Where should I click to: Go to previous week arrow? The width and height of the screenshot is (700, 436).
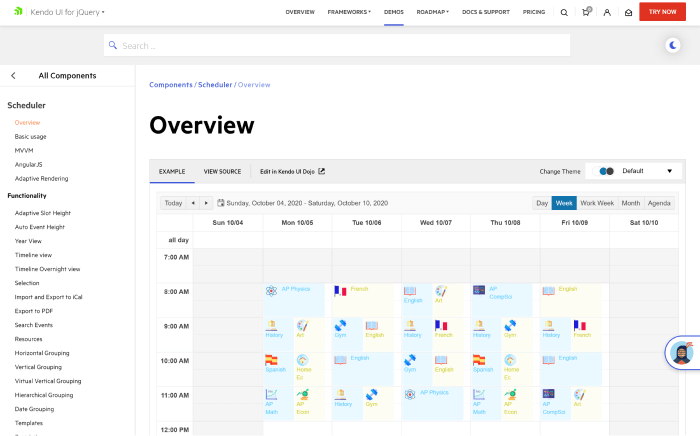click(x=193, y=203)
